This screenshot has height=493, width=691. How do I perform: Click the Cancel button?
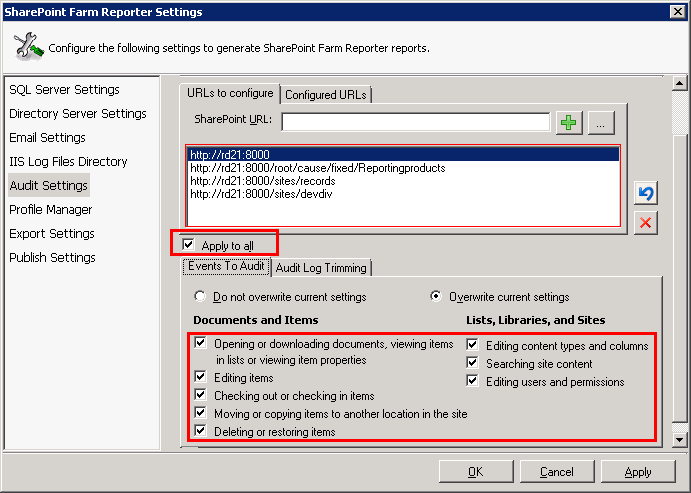(x=557, y=471)
